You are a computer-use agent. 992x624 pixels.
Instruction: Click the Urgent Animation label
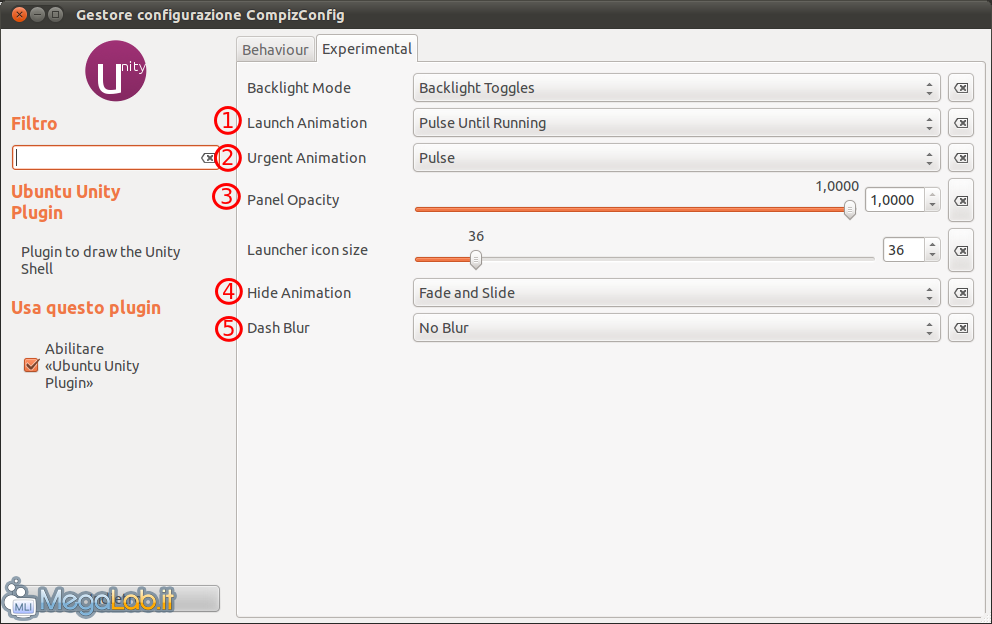306,158
